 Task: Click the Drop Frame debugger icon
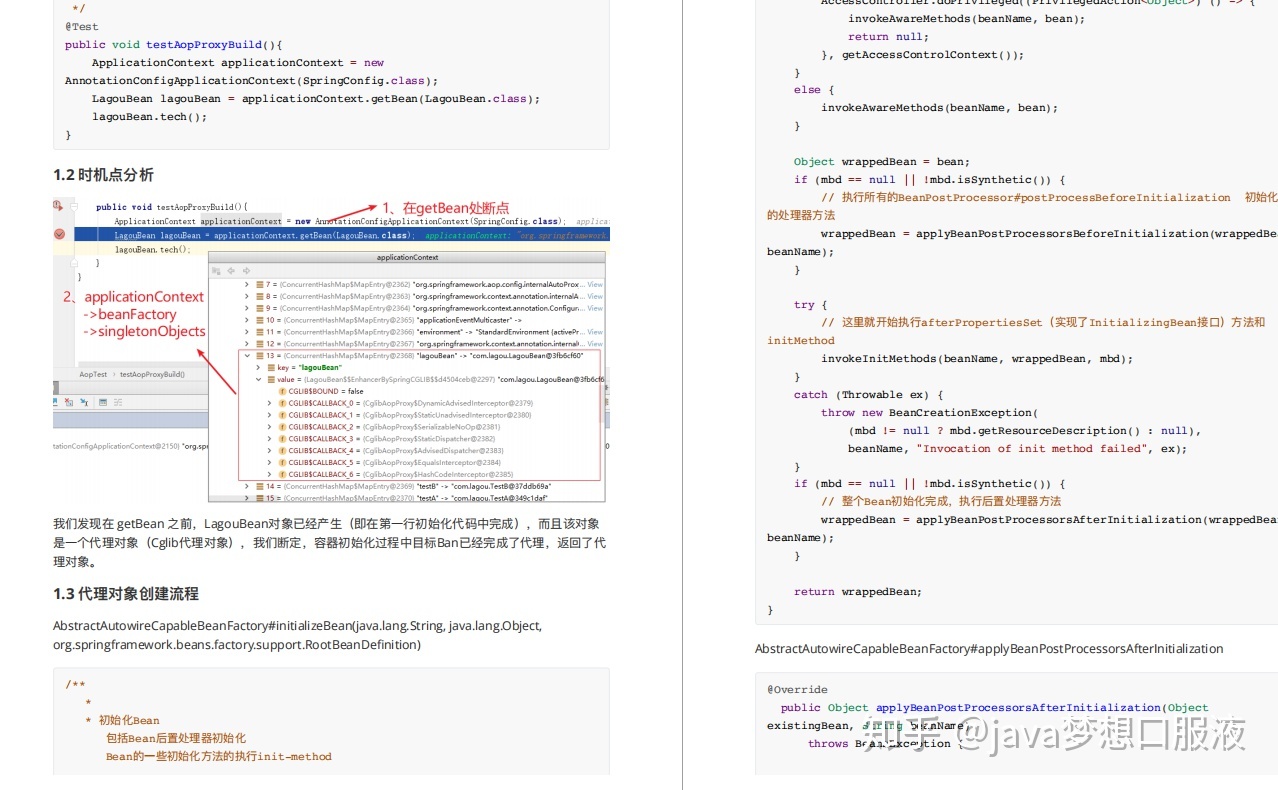coord(69,402)
